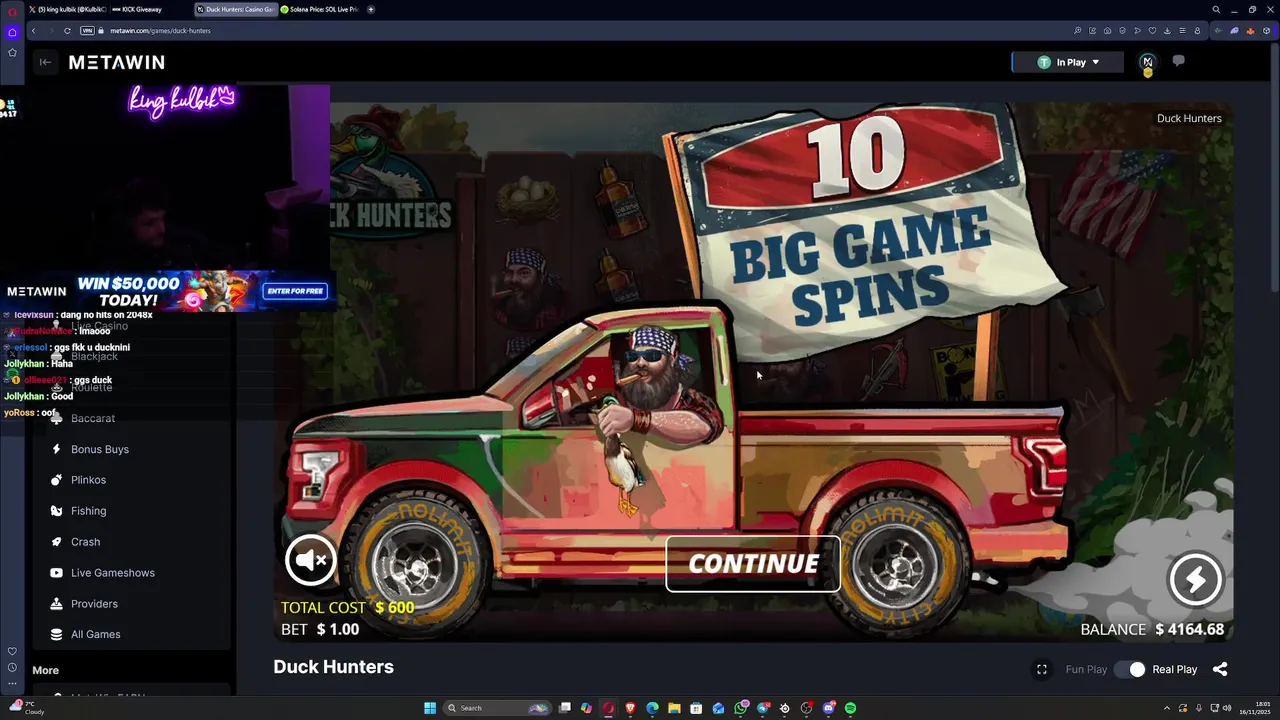Select the Duck Hunters Casino tab

point(235,9)
